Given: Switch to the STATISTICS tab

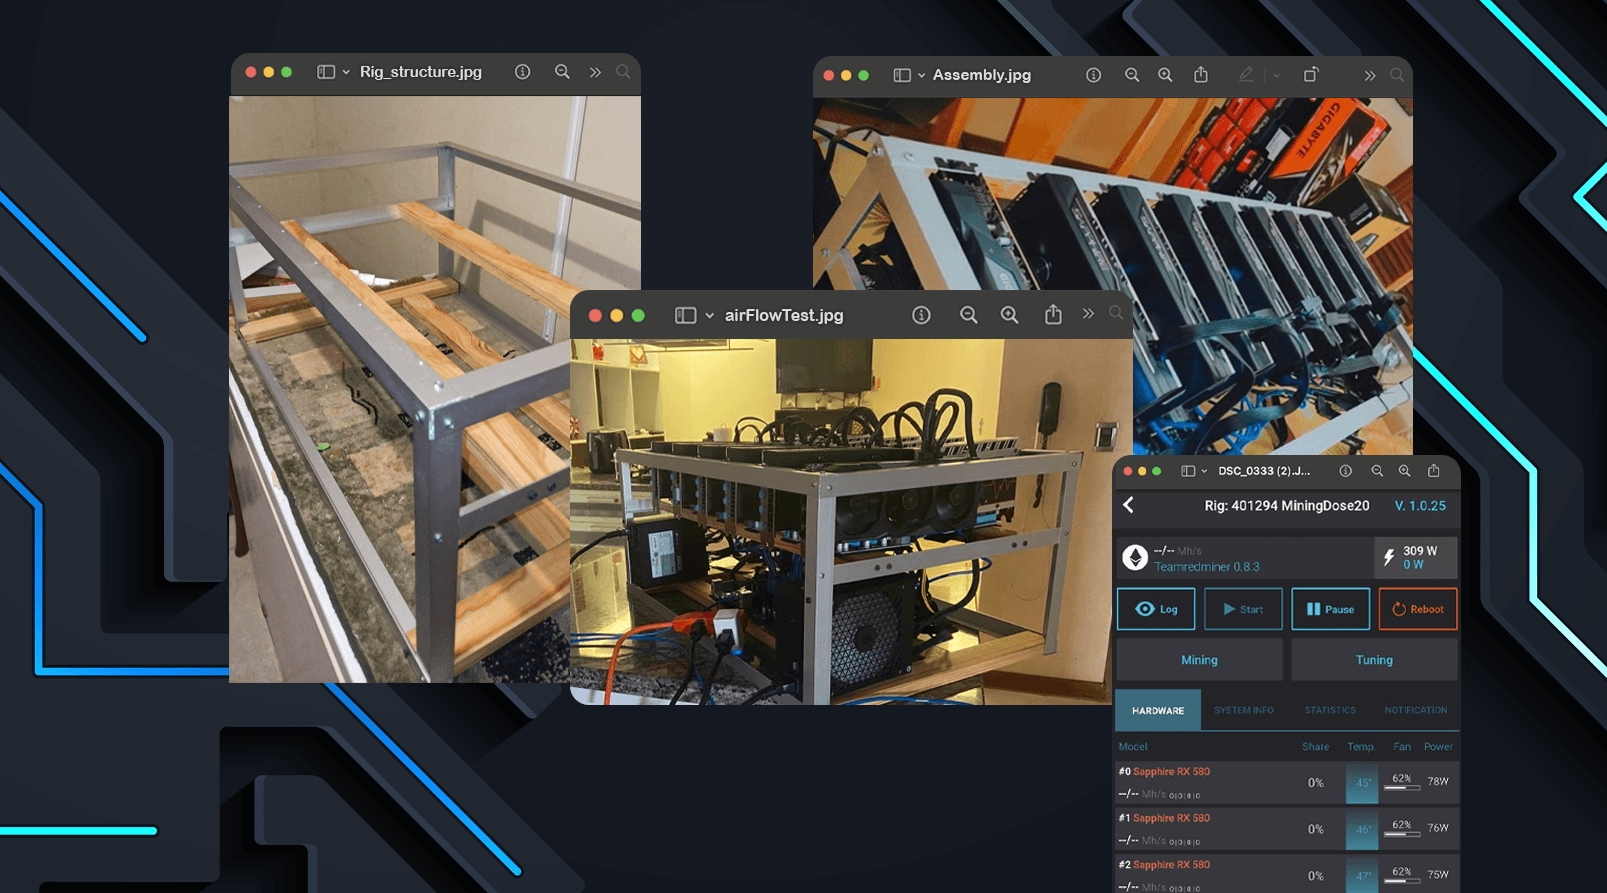Looking at the screenshot, I should (1330, 710).
